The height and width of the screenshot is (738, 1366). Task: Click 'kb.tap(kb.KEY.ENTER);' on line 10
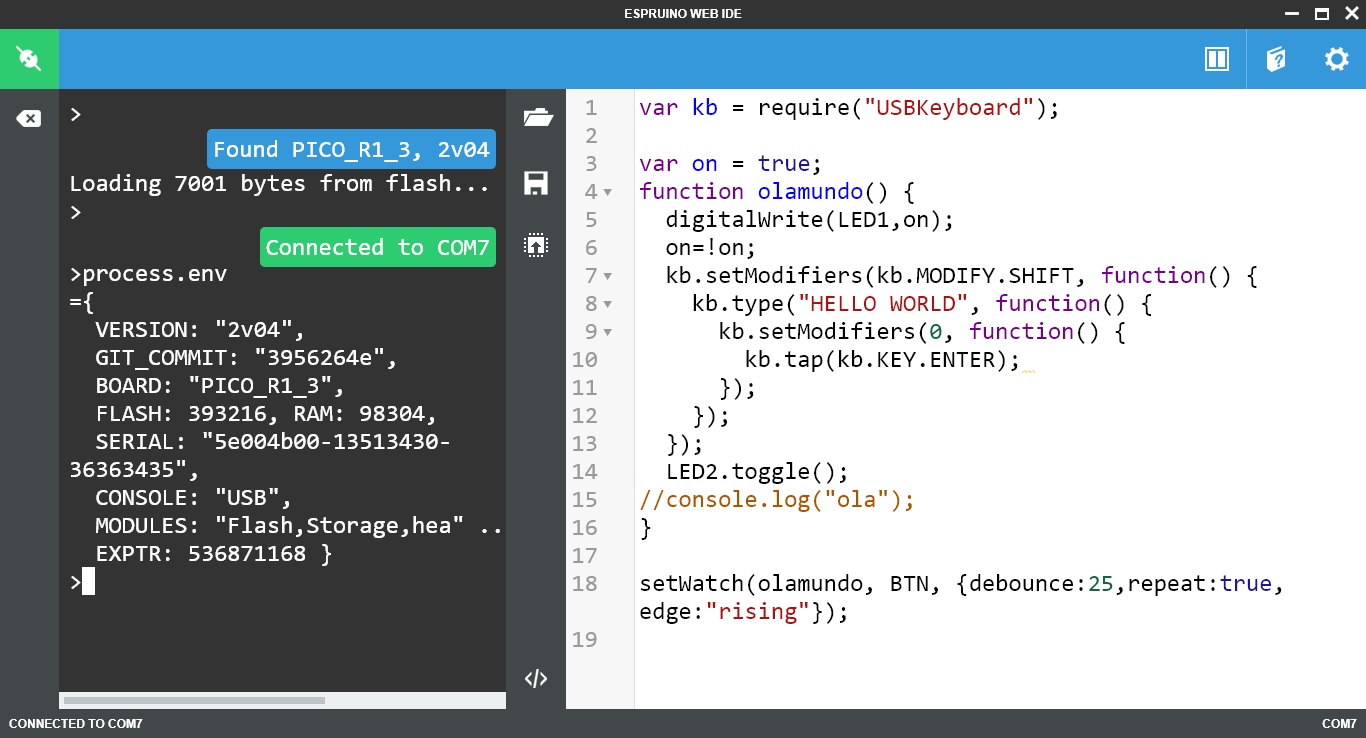[x=883, y=360]
